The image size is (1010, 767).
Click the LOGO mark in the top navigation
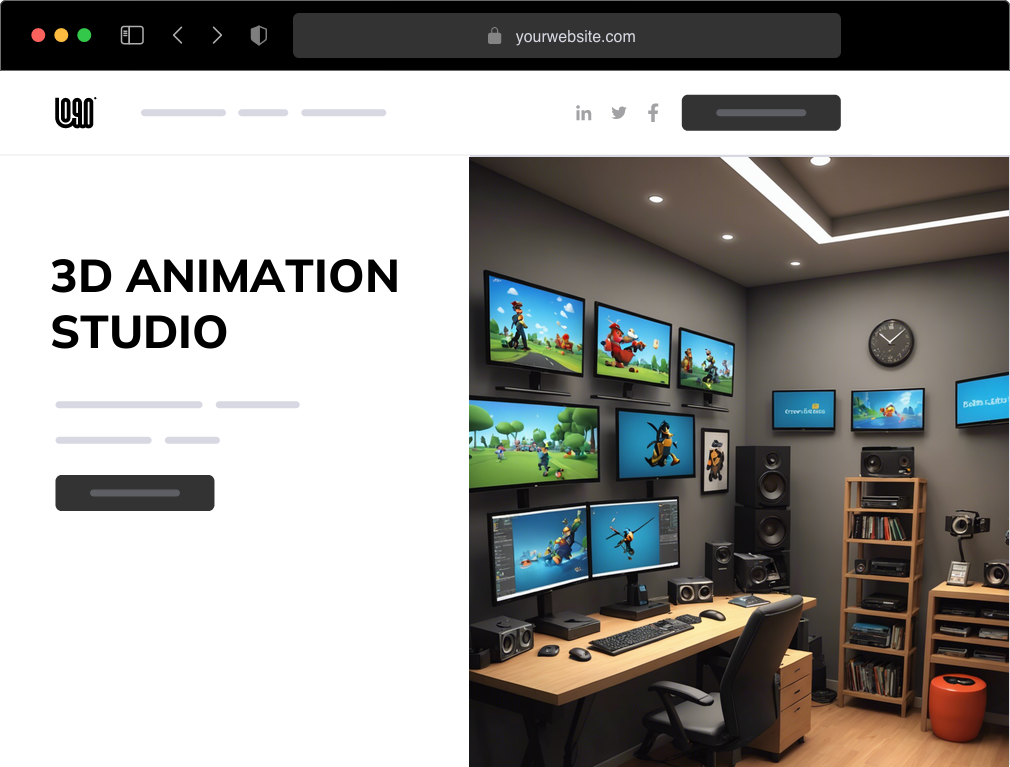click(x=74, y=112)
